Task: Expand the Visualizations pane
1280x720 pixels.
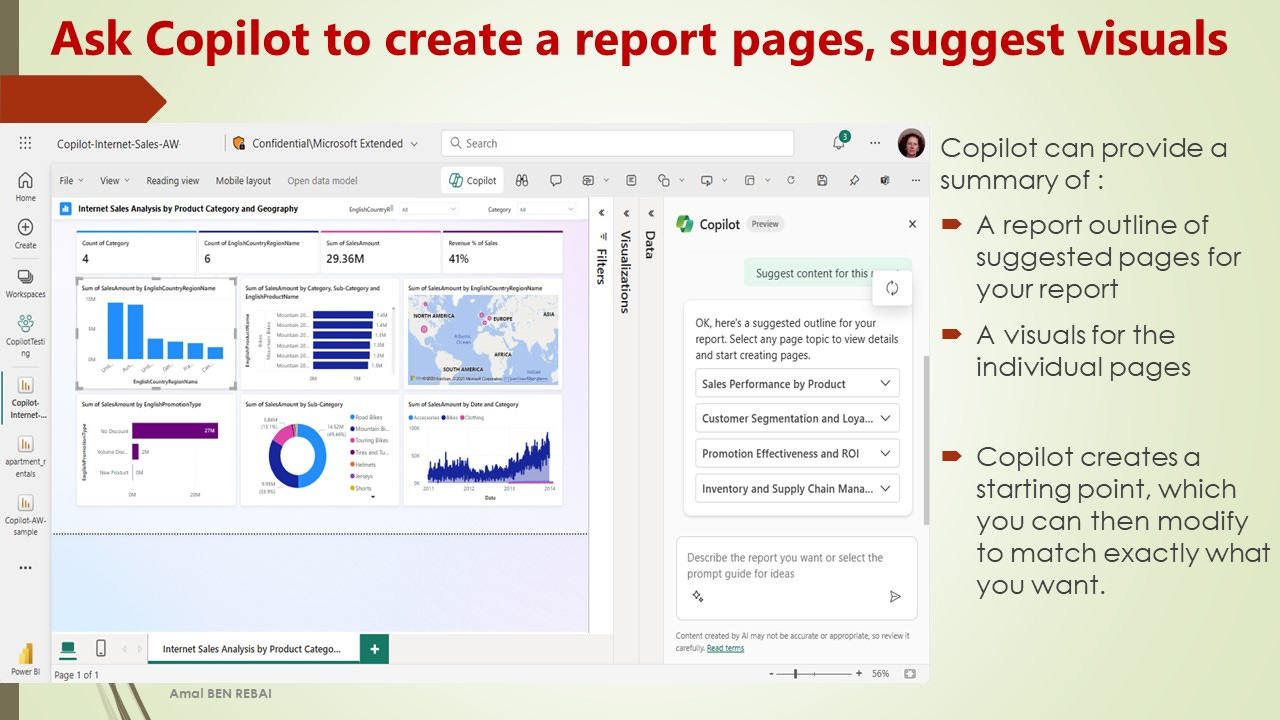Action: click(x=626, y=213)
